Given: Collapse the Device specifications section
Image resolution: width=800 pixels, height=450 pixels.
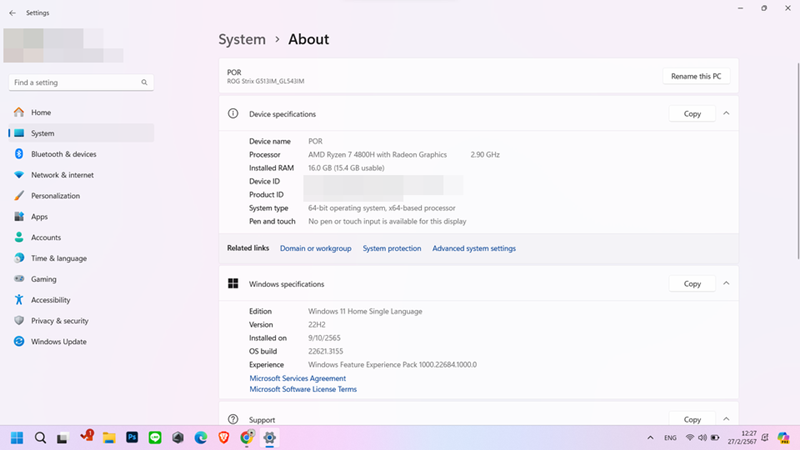Looking at the screenshot, I should tap(726, 114).
